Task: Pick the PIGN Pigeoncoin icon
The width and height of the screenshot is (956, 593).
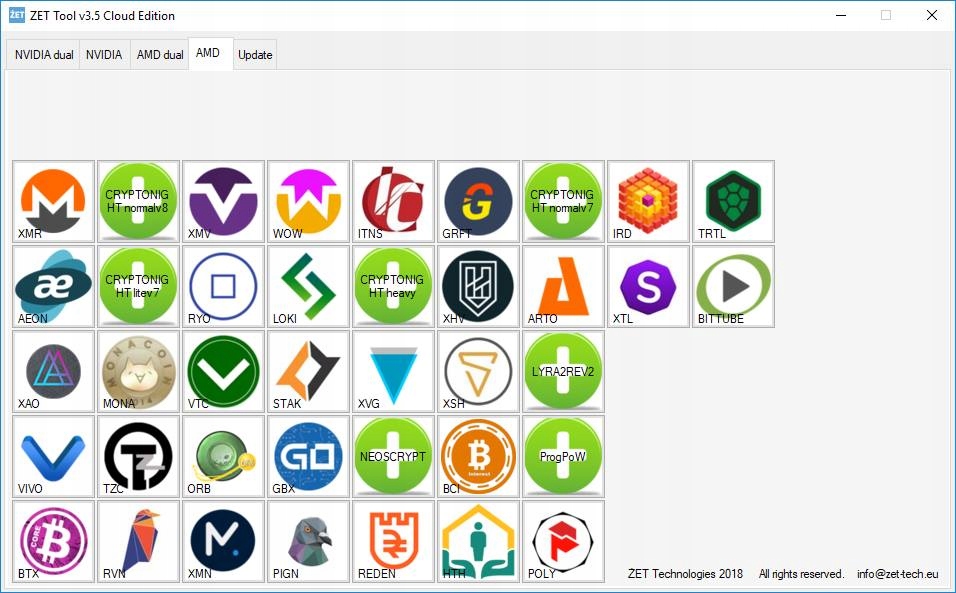Action: click(309, 541)
